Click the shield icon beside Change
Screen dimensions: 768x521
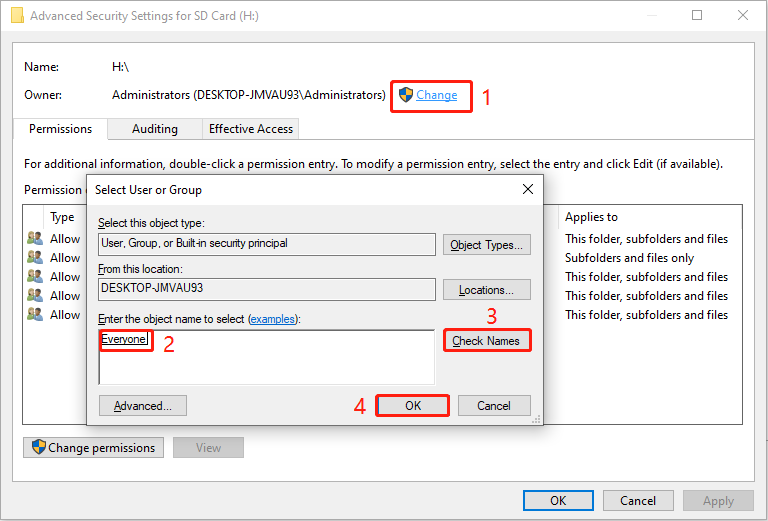(406, 95)
